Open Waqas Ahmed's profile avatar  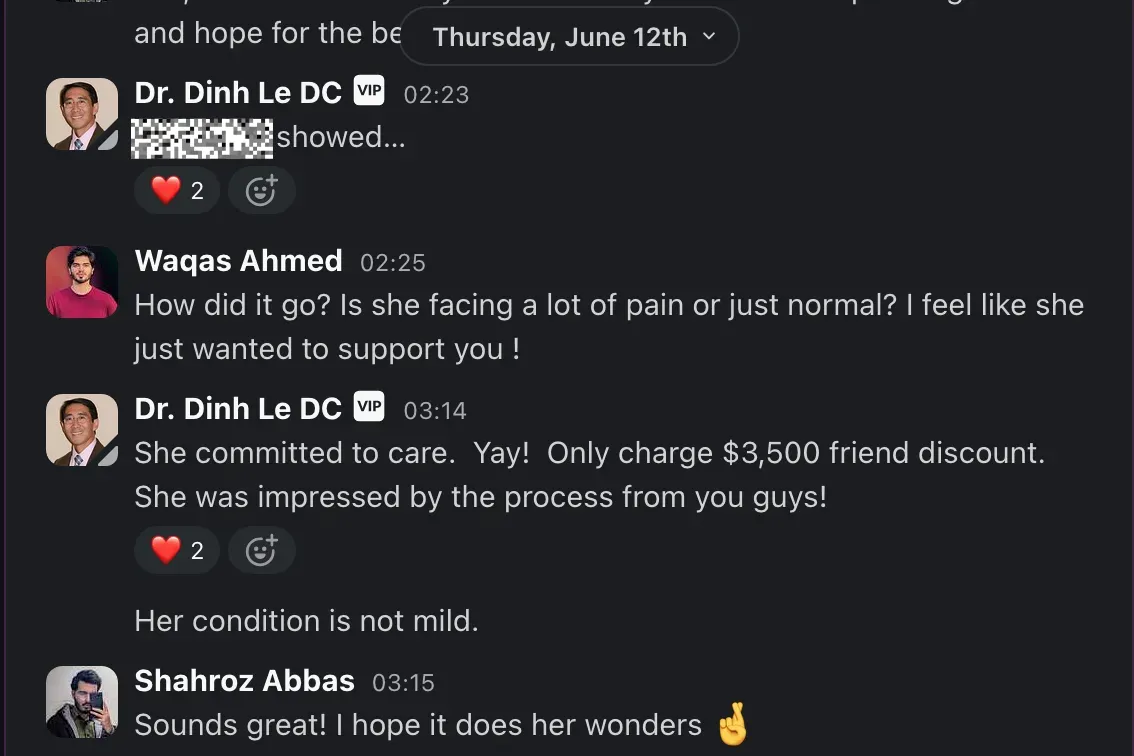pos(82,282)
